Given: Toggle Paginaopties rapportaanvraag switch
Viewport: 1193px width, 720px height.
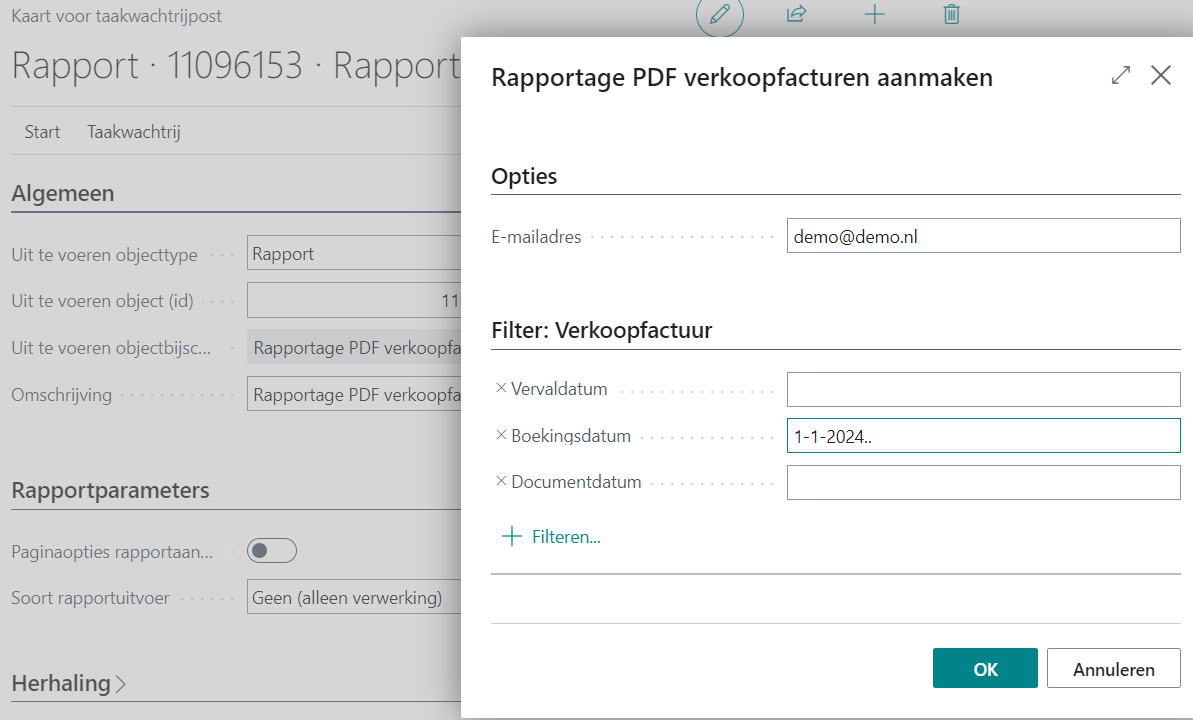Looking at the screenshot, I should pyautogui.click(x=272, y=551).
